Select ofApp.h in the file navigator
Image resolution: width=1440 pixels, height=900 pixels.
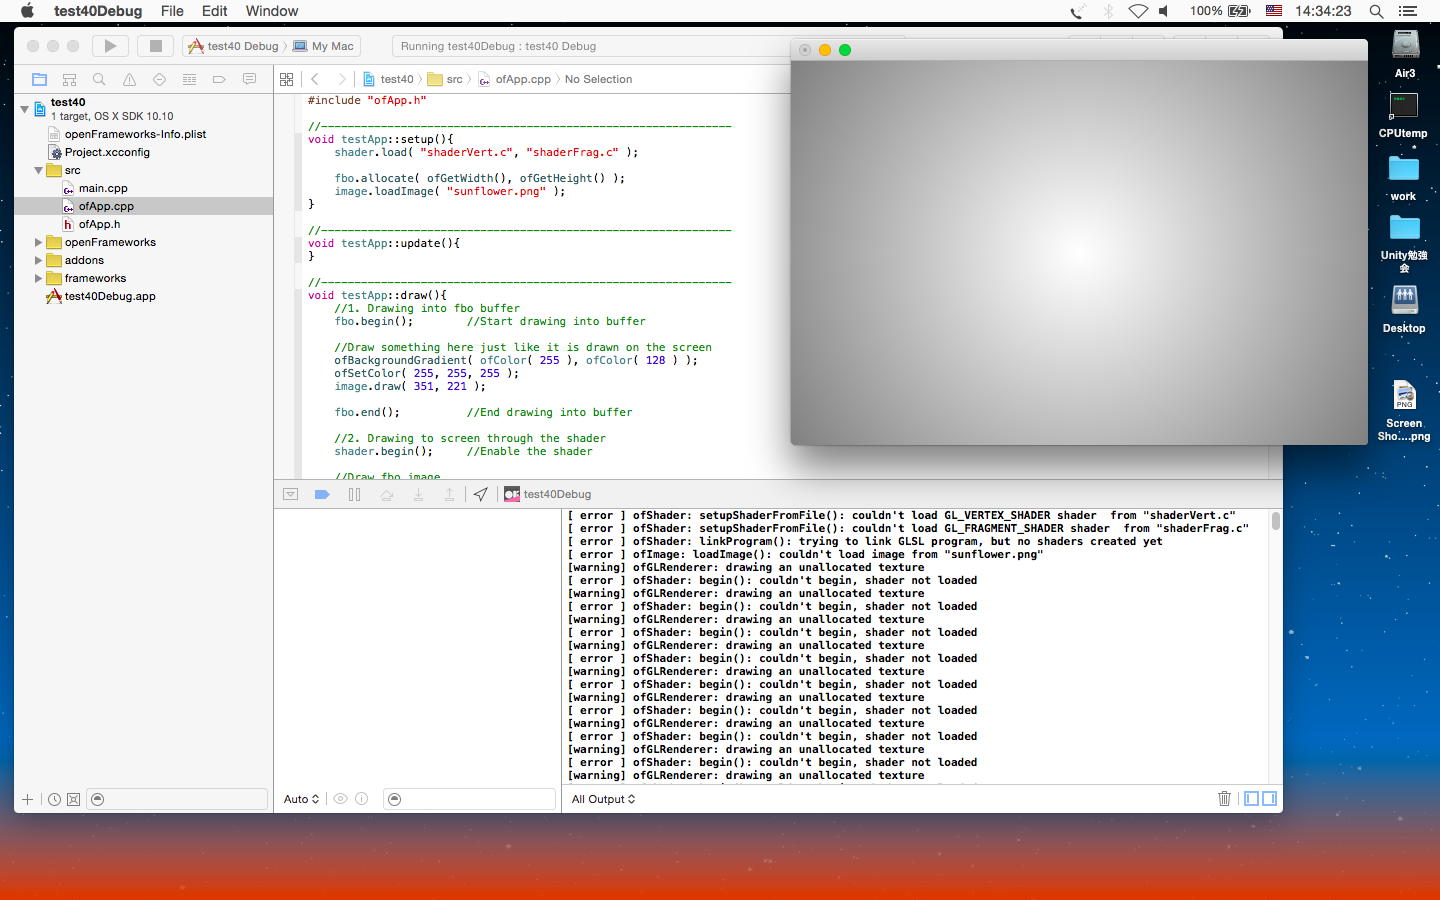point(99,224)
